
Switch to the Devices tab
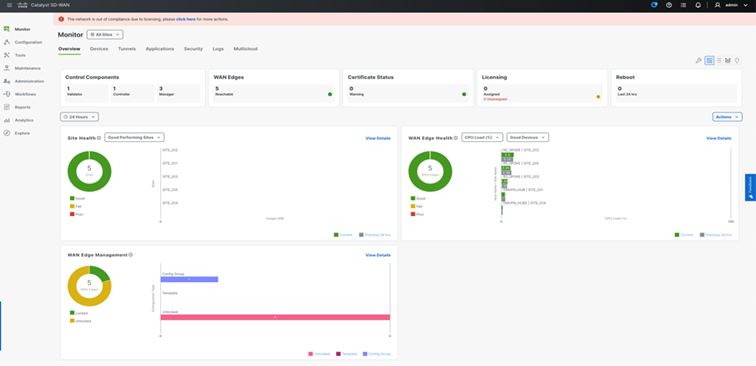pos(99,49)
